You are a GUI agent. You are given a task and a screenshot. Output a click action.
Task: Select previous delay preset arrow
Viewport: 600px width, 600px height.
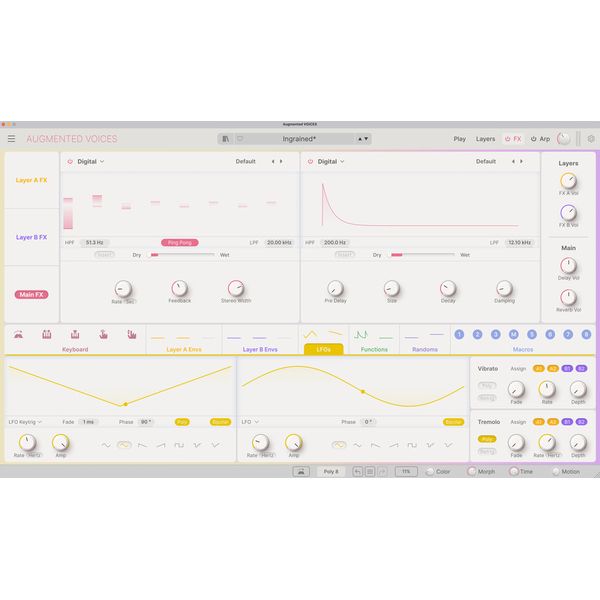click(273, 161)
